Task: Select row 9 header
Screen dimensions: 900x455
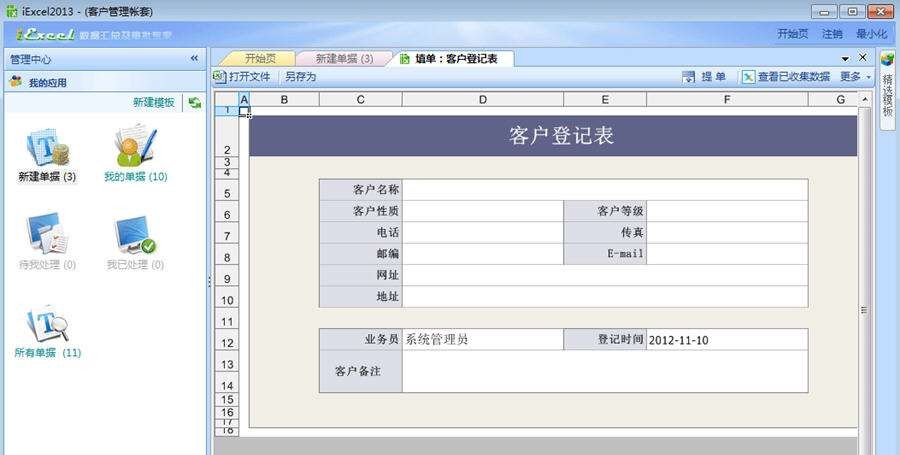Action: pyautogui.click(x=227, y=275)
